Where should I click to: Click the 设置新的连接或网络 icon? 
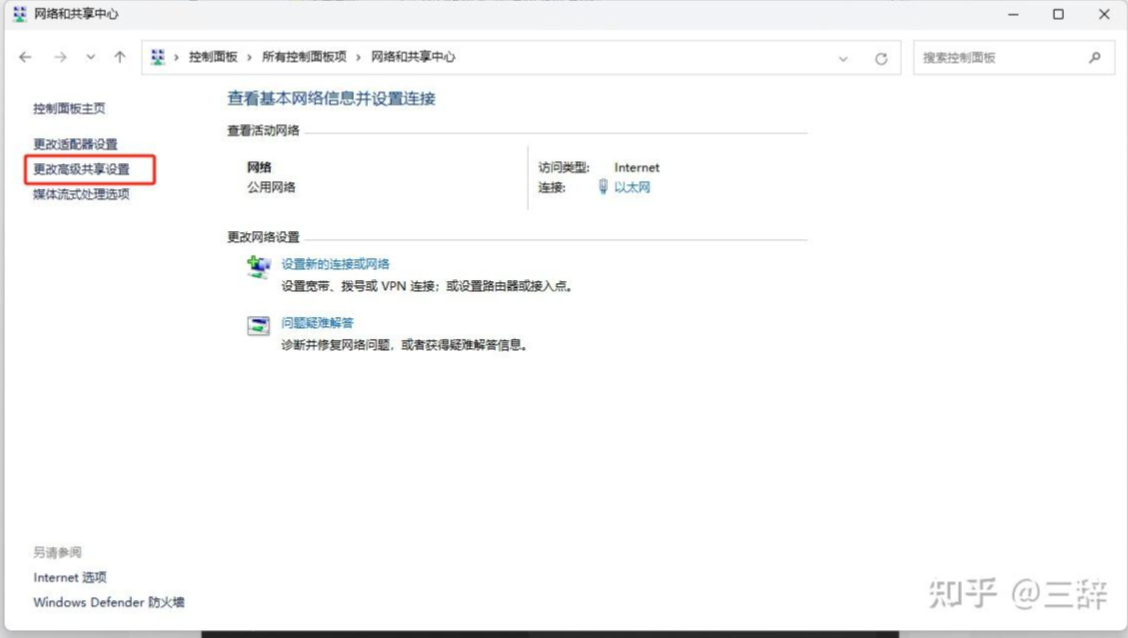click(258, 267)
